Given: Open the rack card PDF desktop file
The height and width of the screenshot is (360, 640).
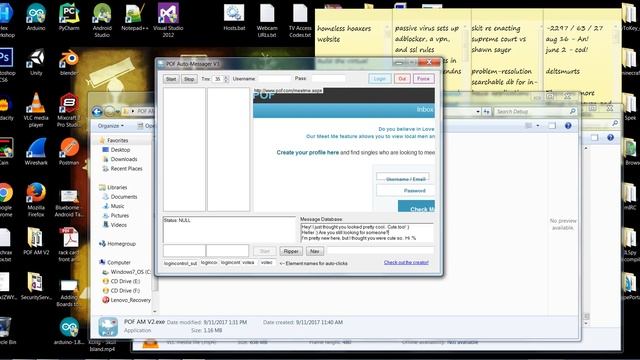Looking at the screenshot, I should pos(69,245).
